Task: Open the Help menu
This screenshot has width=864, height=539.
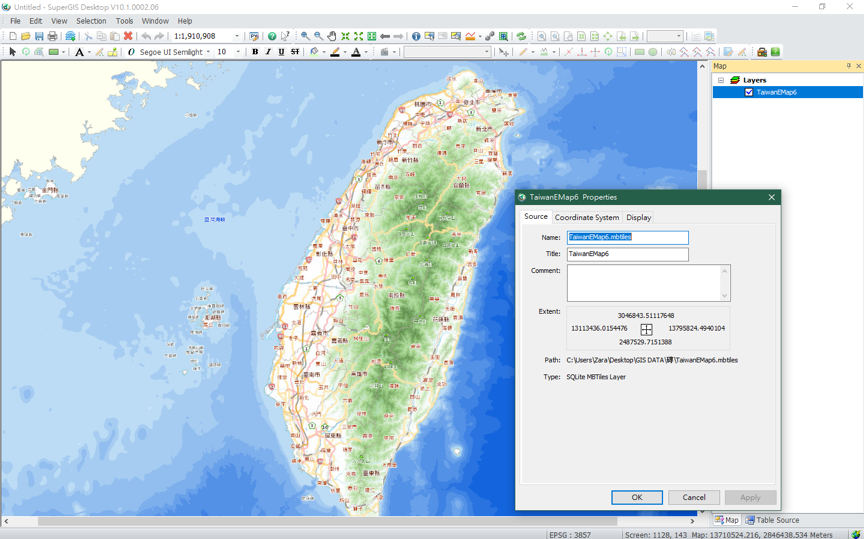Action: coord(185,21)
